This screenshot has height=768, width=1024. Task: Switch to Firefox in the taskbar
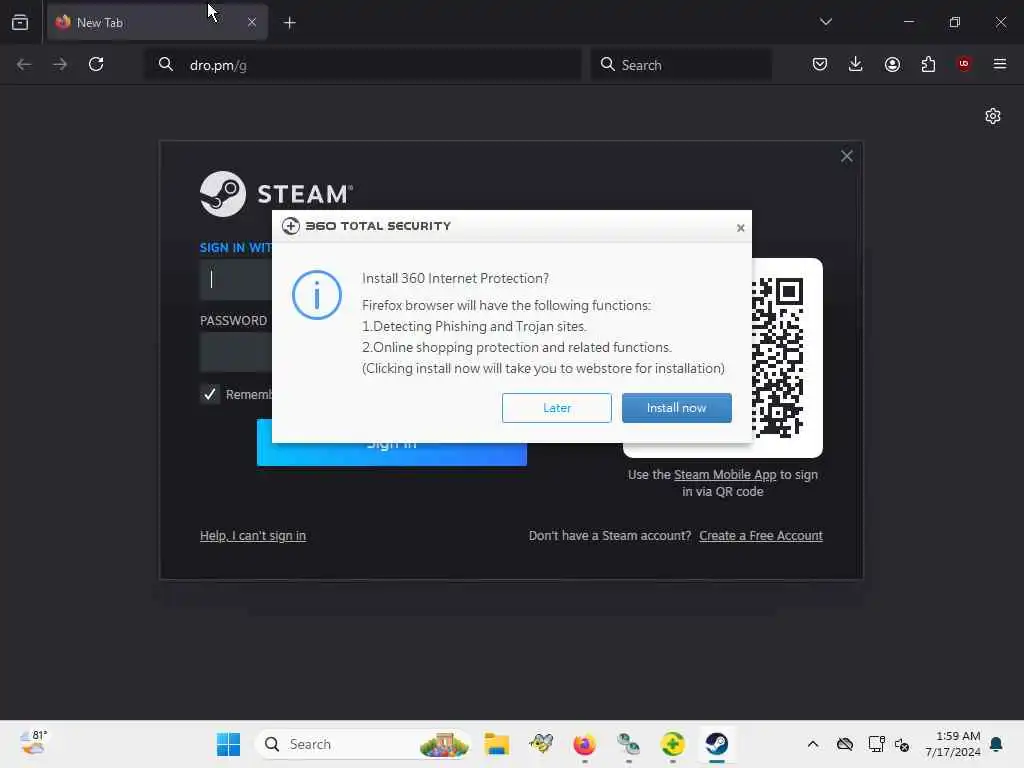[584, 744]
